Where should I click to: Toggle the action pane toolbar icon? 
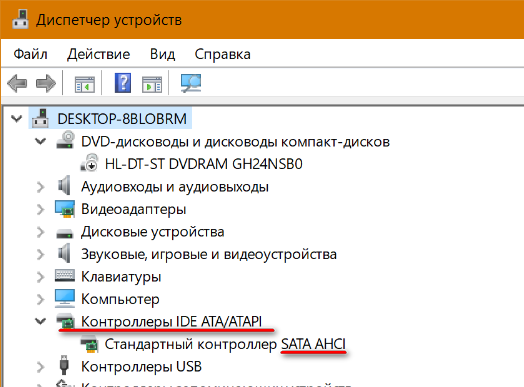pyautogui.click(x=152, y=84)
